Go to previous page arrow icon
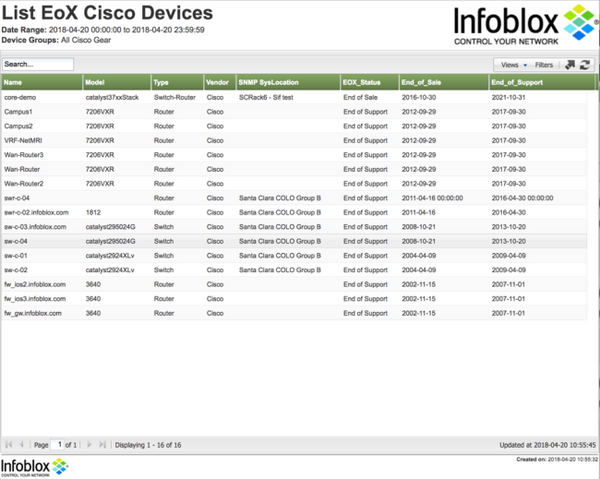The height and width of the screenshot is (479, 600). pyautogui.click(x=22, y=445)
